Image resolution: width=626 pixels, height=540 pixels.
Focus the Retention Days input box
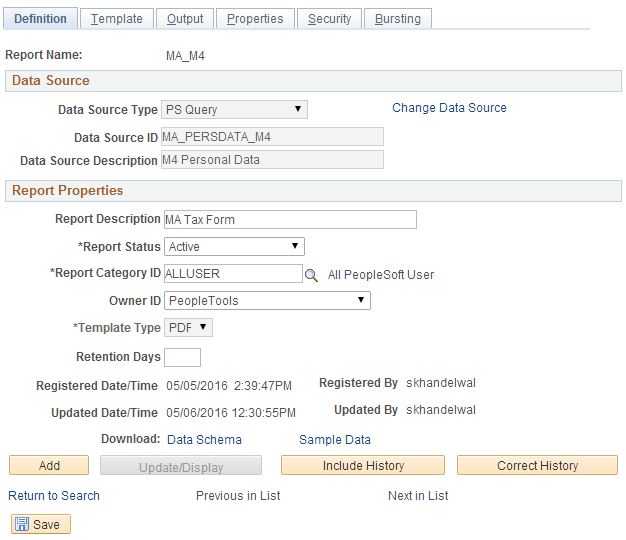(x=182, y=357)
